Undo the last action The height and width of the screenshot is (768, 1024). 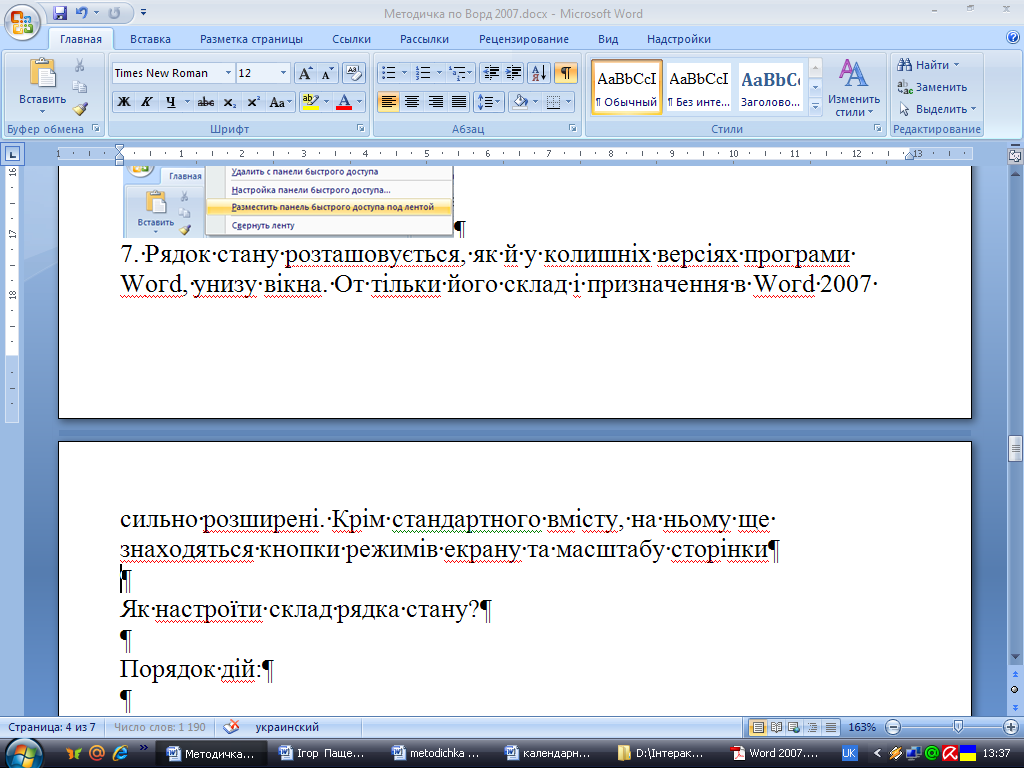click(81, 12)
